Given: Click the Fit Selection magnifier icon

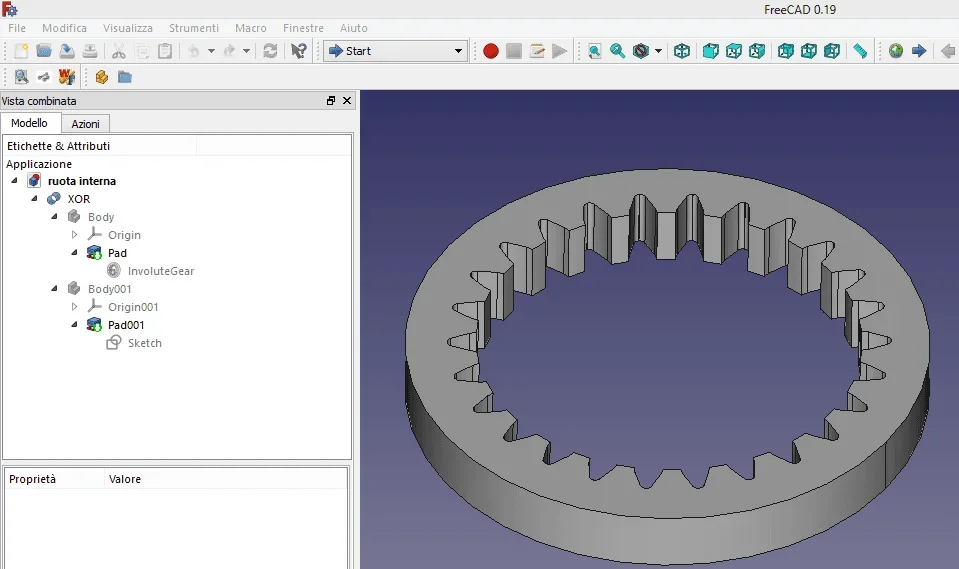Looking at the screenshot, I should (x=618, y=51).
